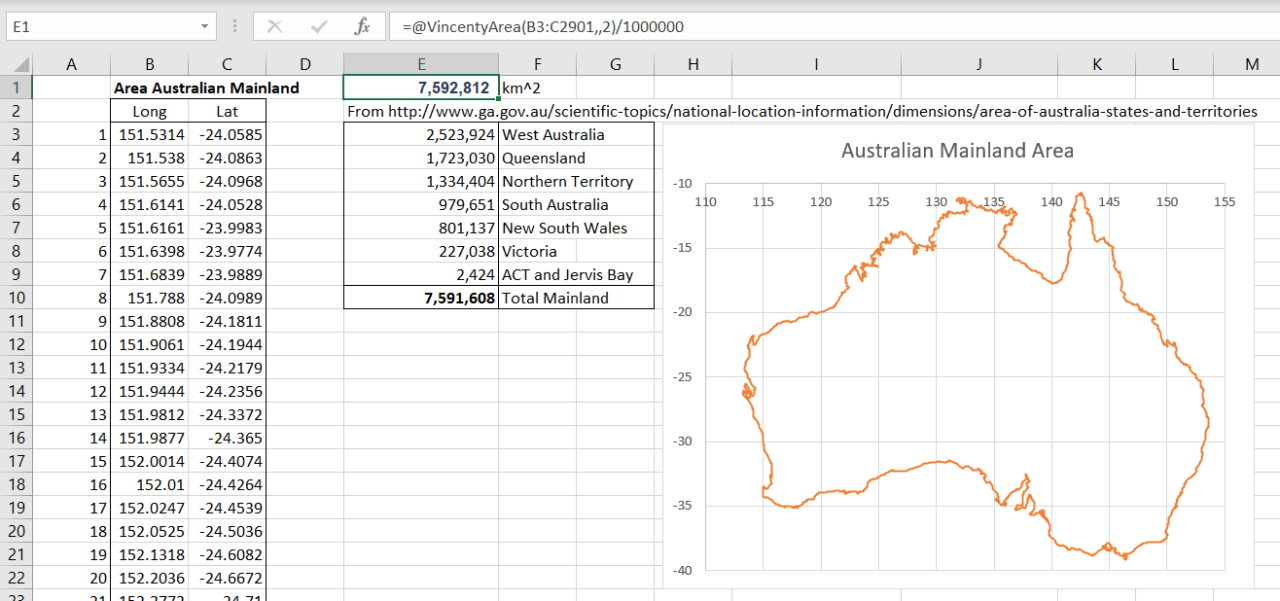Open the Name Box dropdown arrow
Viewport: 1280px width, 601px height.
tap(204, 27)
